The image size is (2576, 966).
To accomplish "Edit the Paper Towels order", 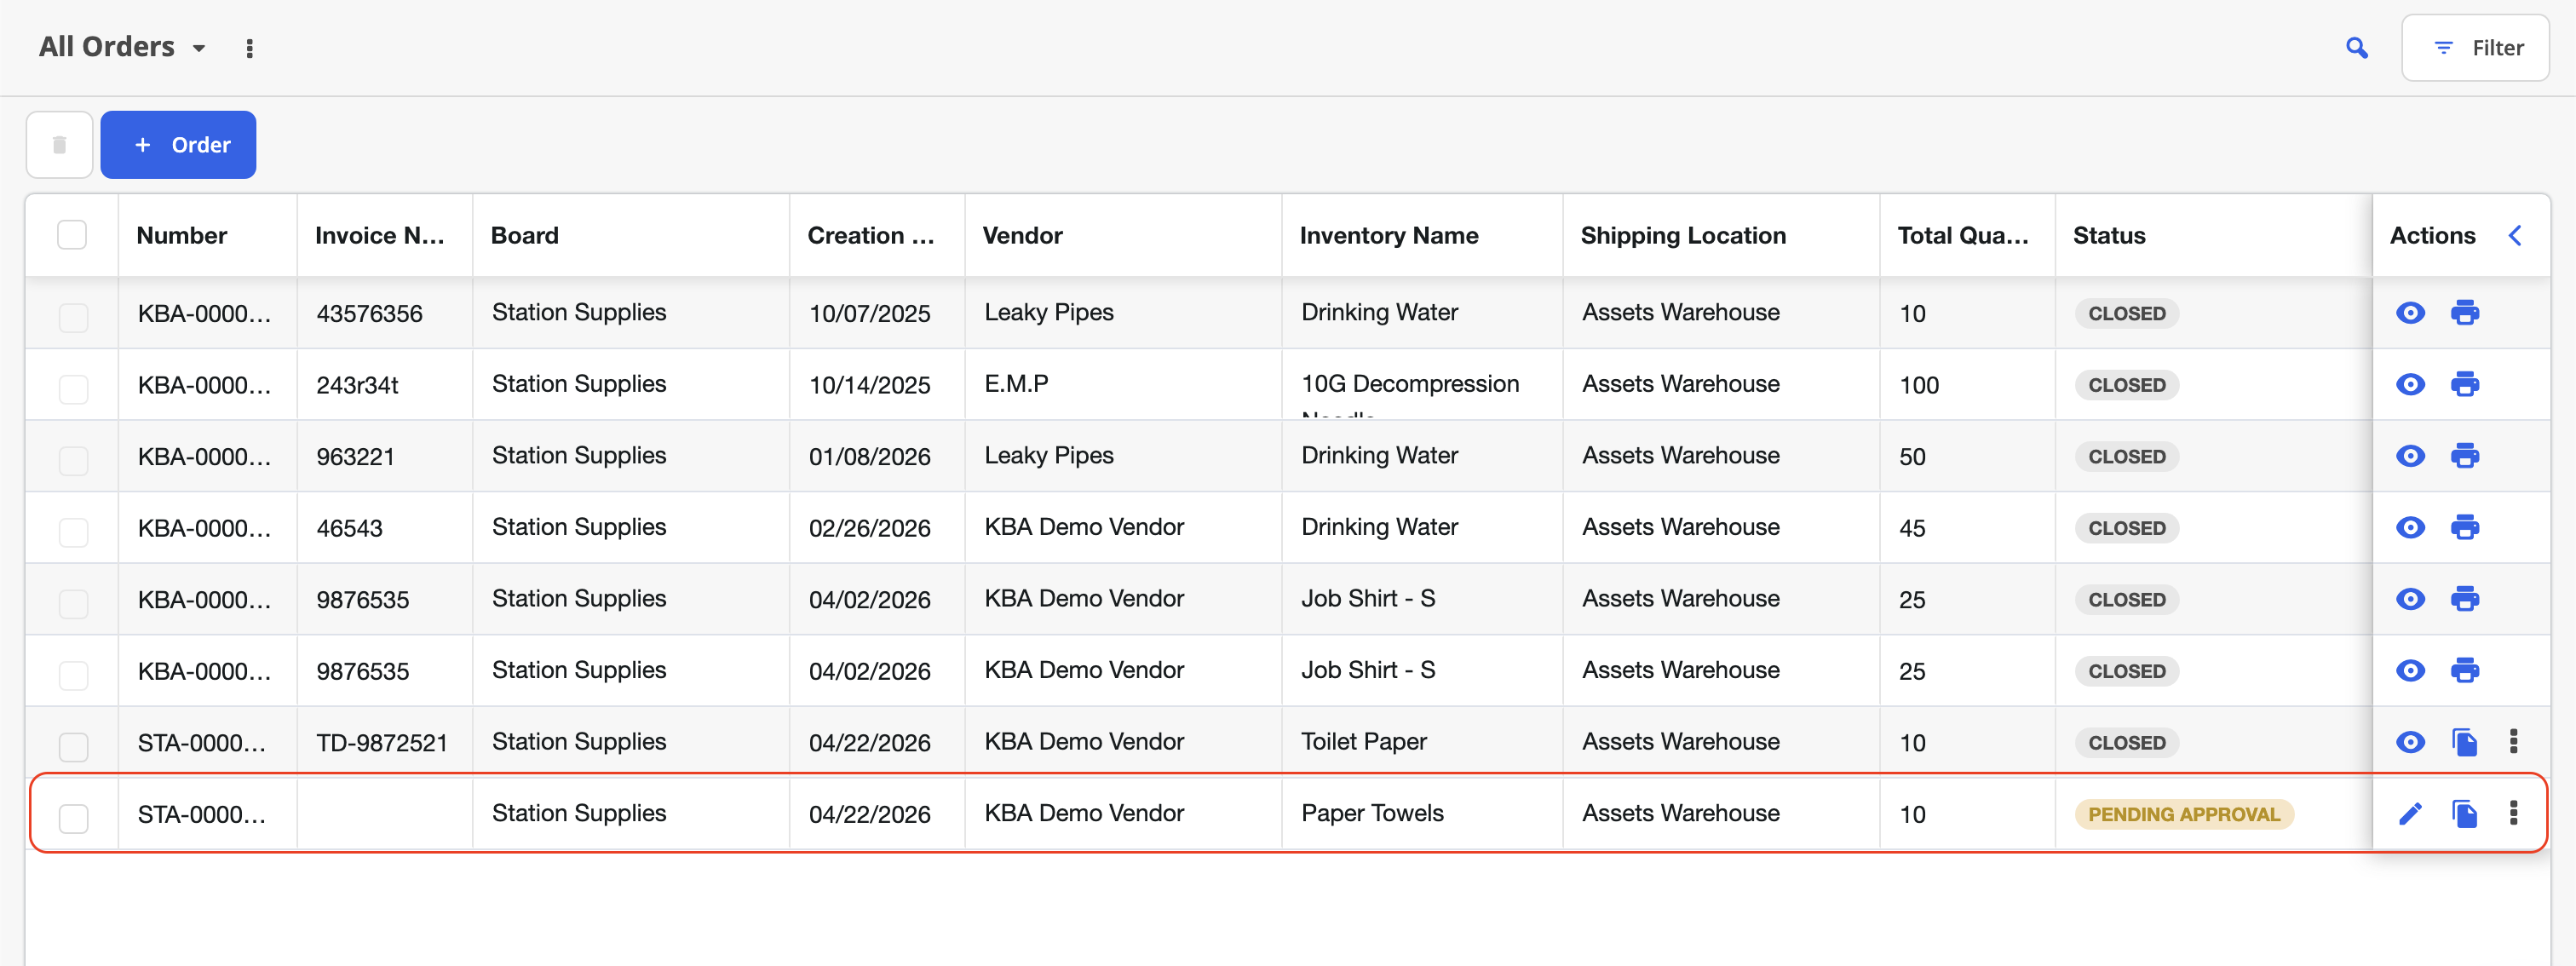I will [x=2410, y=813].
